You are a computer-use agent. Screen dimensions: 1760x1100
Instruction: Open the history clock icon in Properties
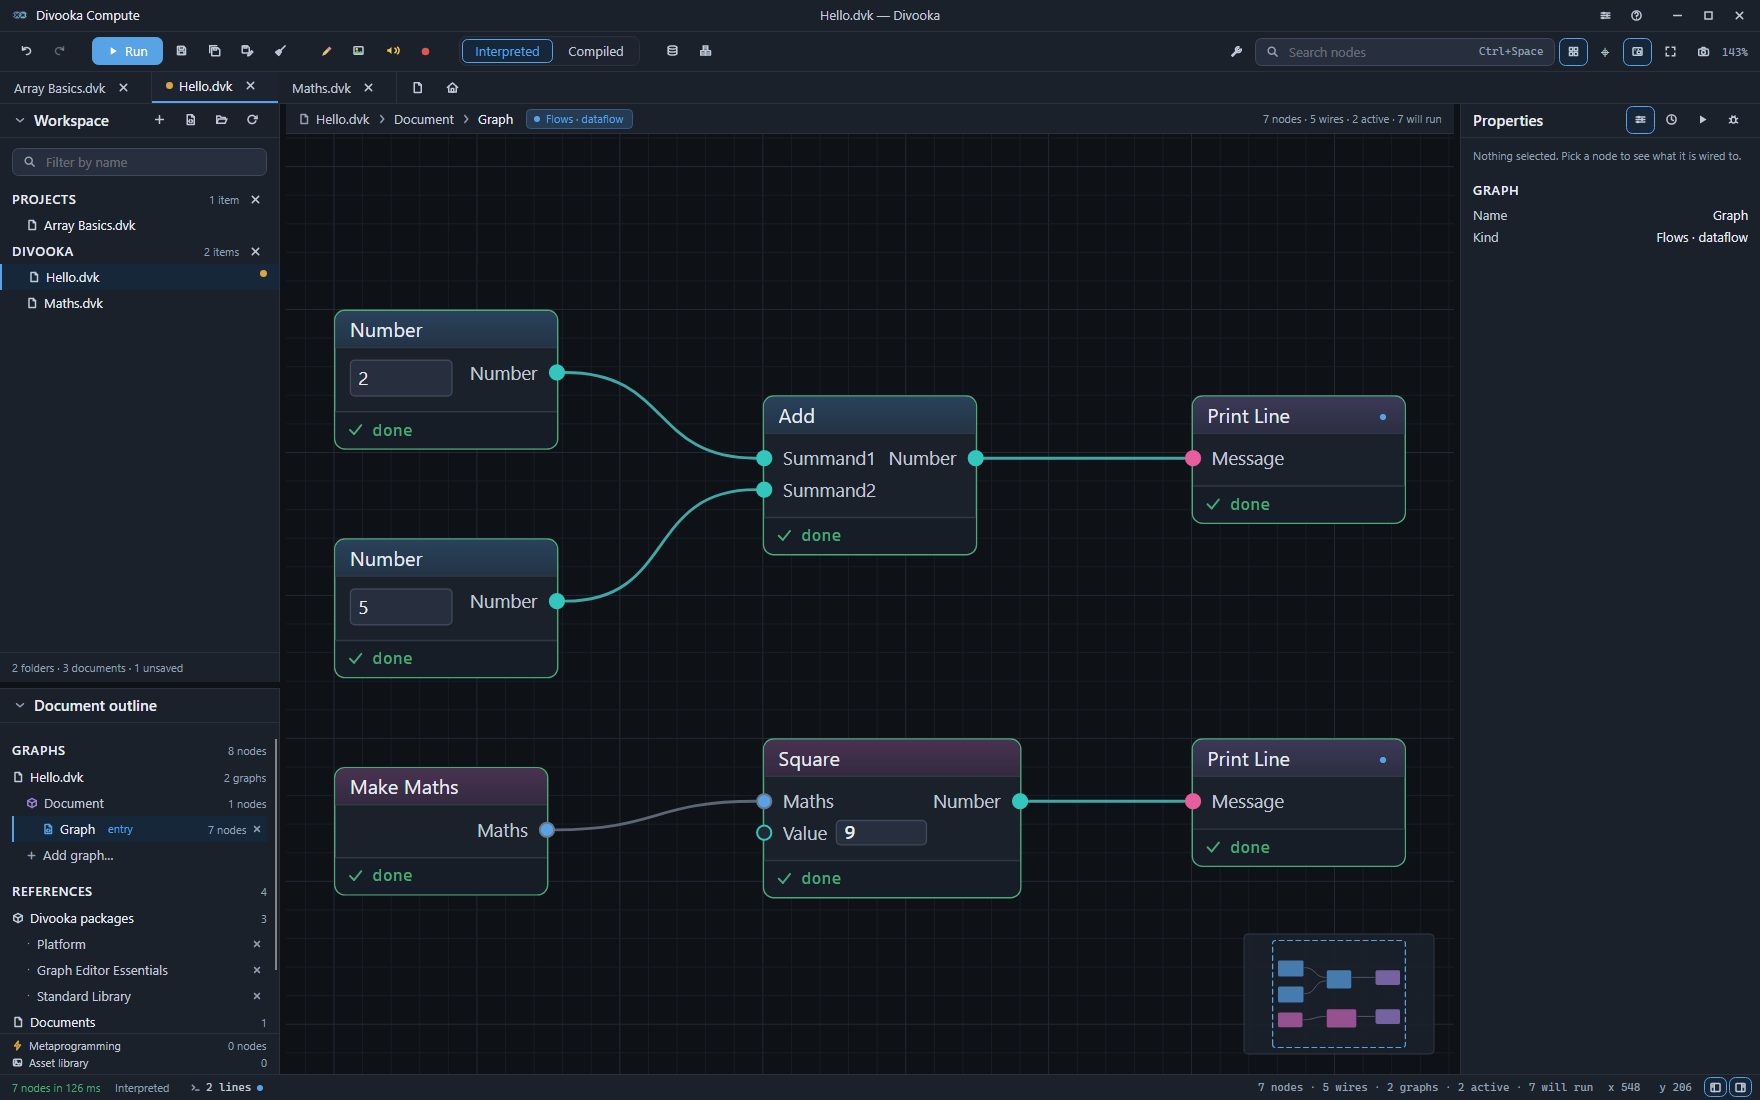pyautogui.click(x=1671, y=120)
